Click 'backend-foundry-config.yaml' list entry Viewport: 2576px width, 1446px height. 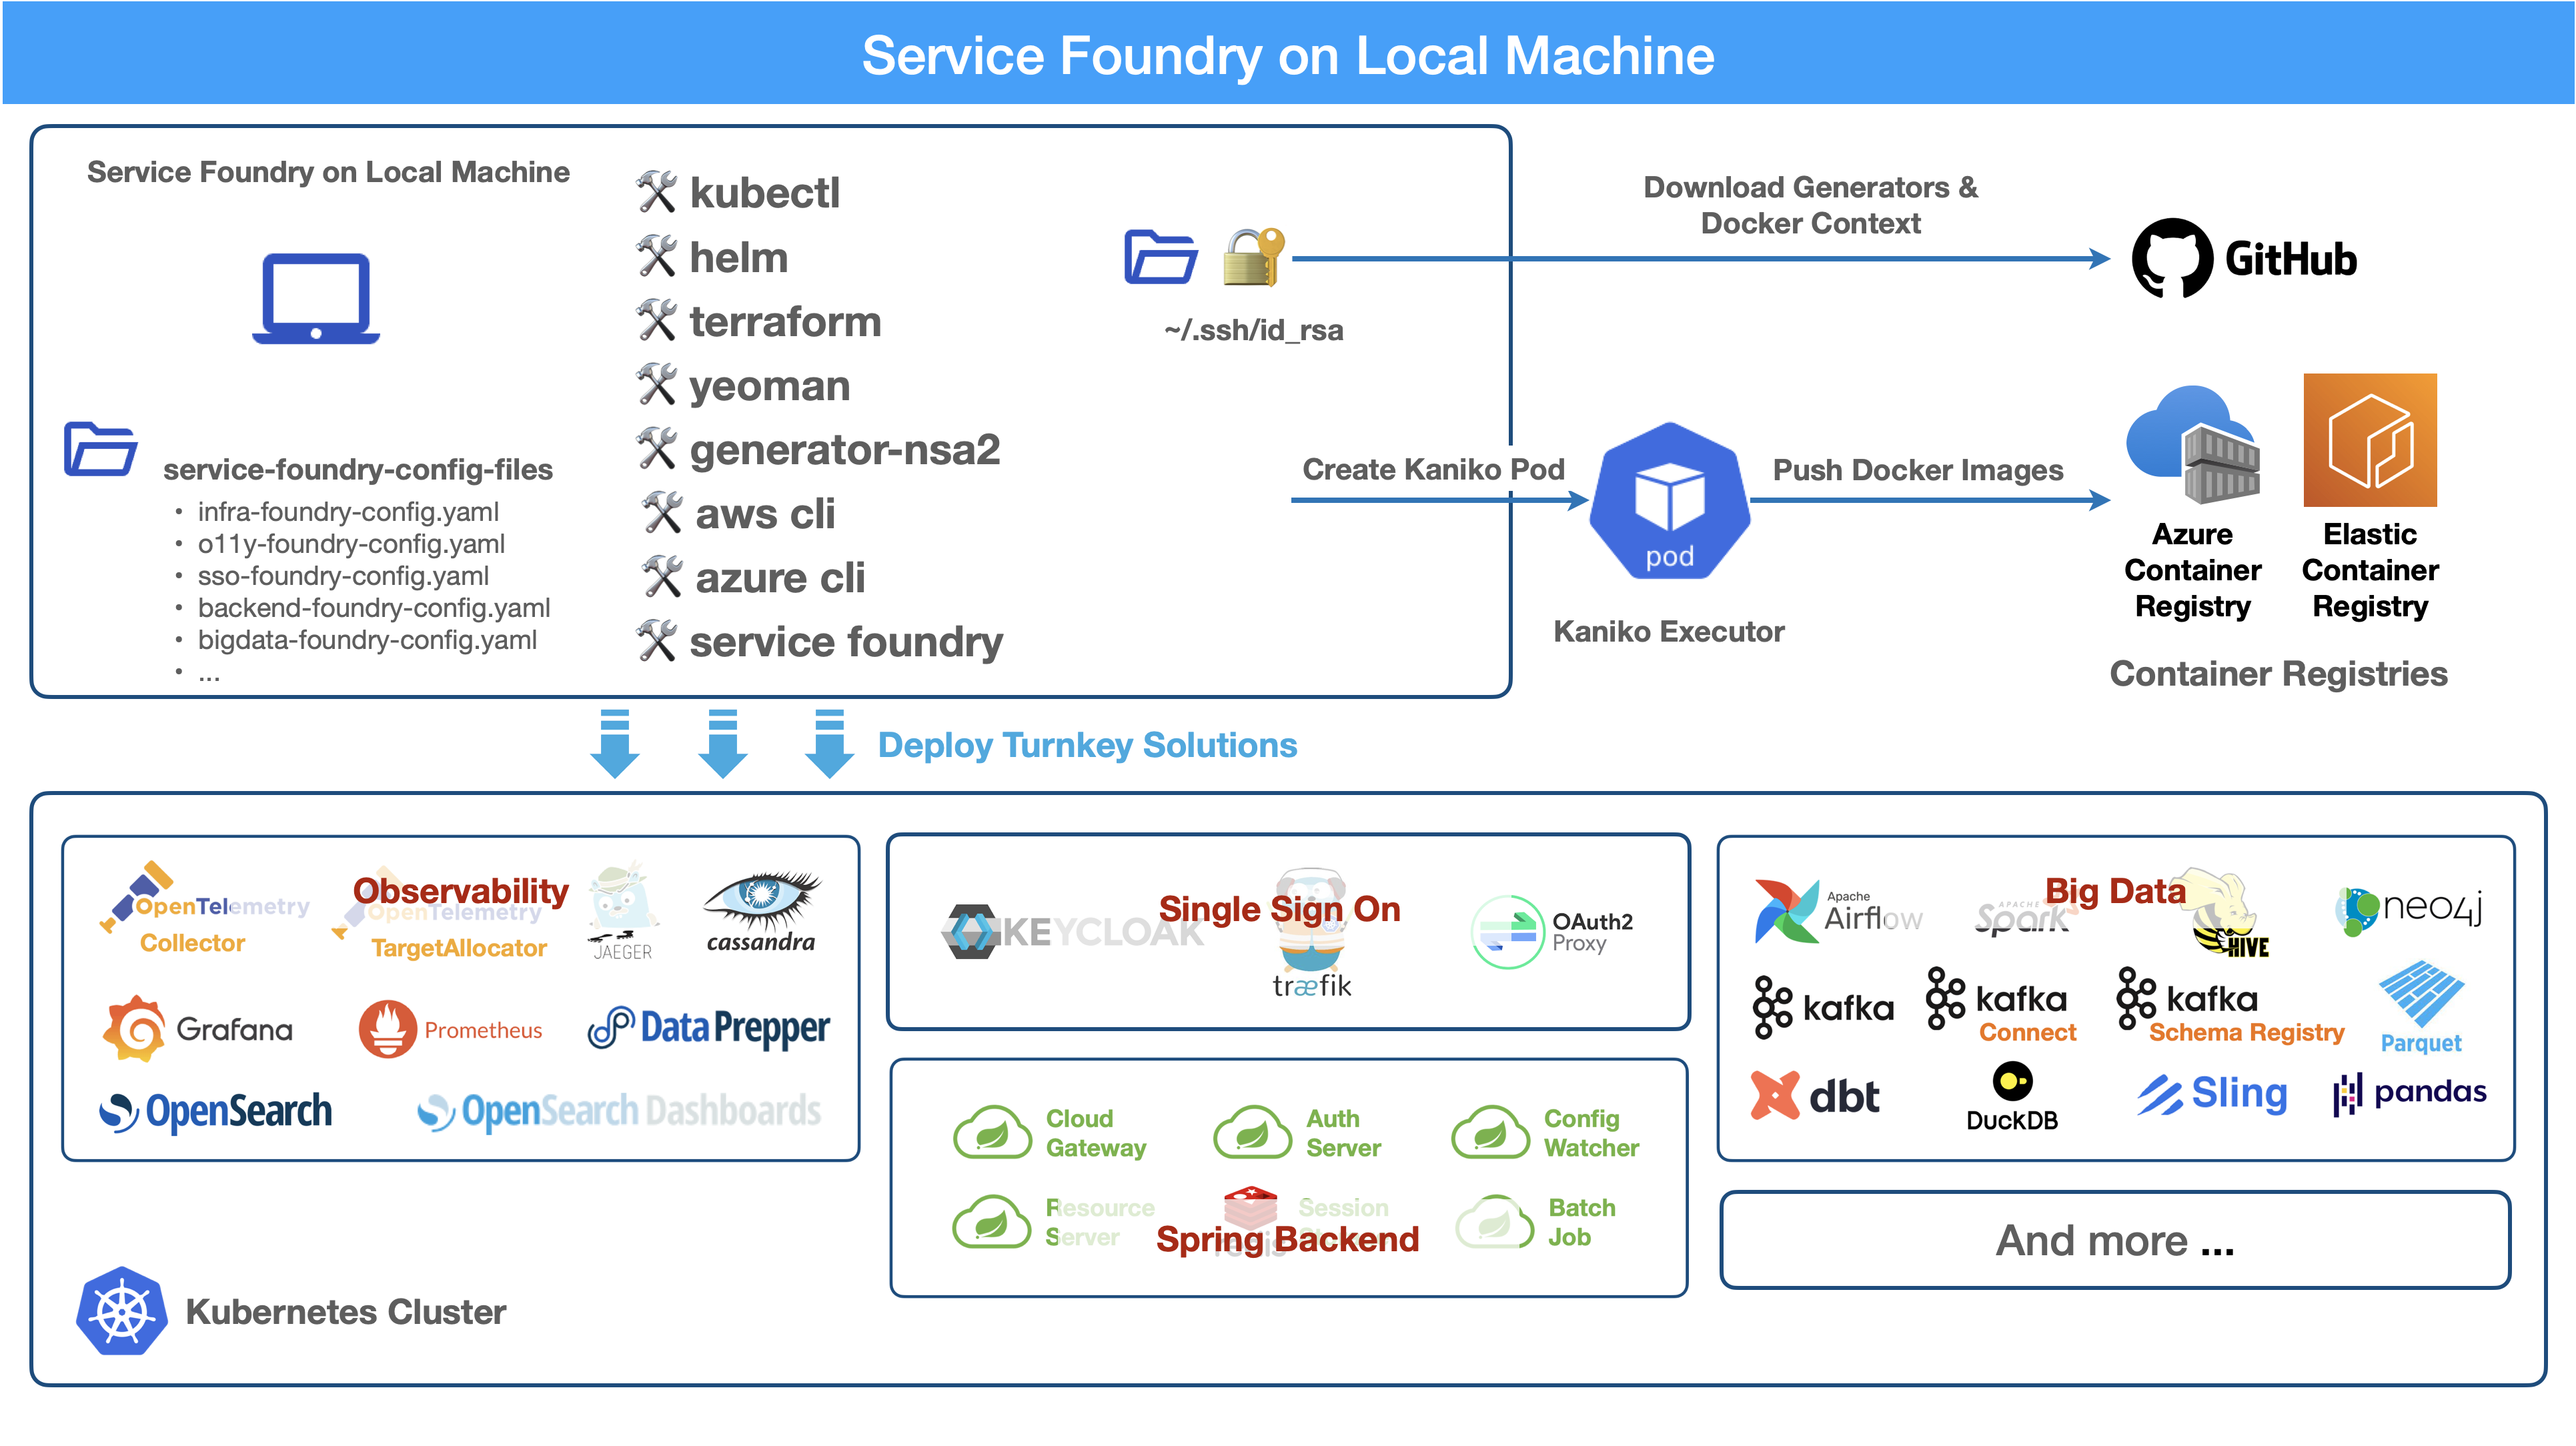[x=374, y=608]
